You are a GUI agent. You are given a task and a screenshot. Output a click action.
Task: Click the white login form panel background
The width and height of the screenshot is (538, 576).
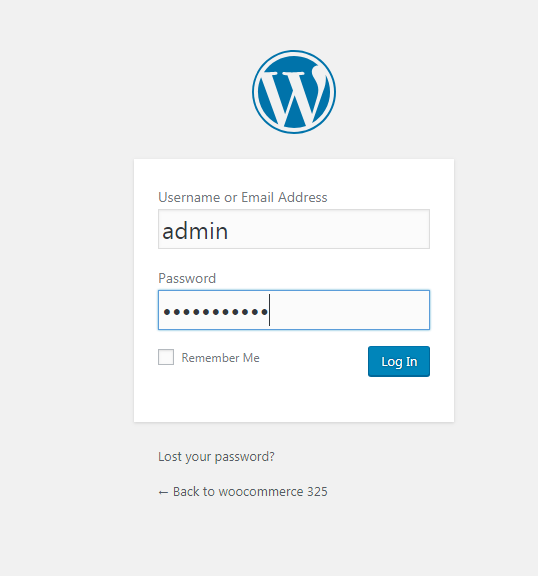[294, 399]
